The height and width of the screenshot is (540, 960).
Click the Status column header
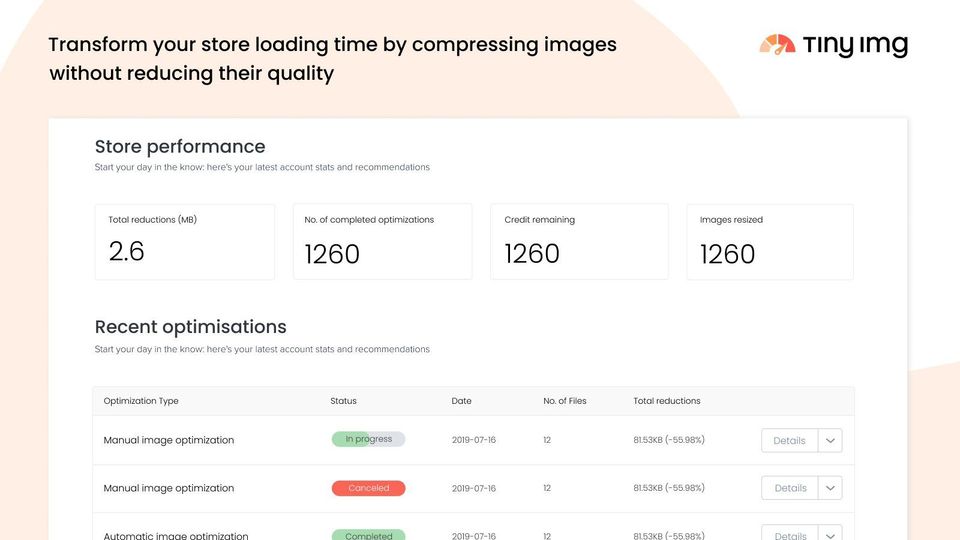[343, 401]
